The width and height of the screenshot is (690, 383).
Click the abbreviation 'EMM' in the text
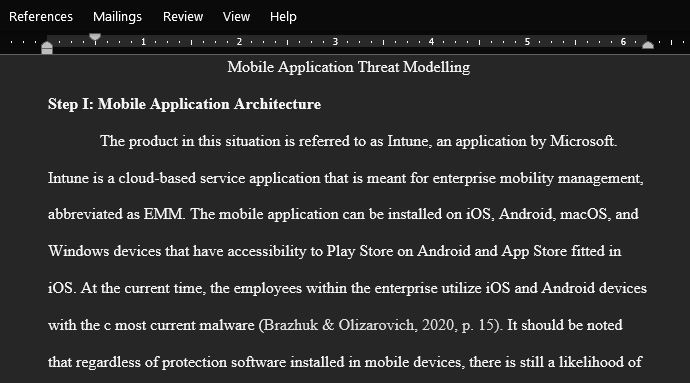click(x=163, y=214)
